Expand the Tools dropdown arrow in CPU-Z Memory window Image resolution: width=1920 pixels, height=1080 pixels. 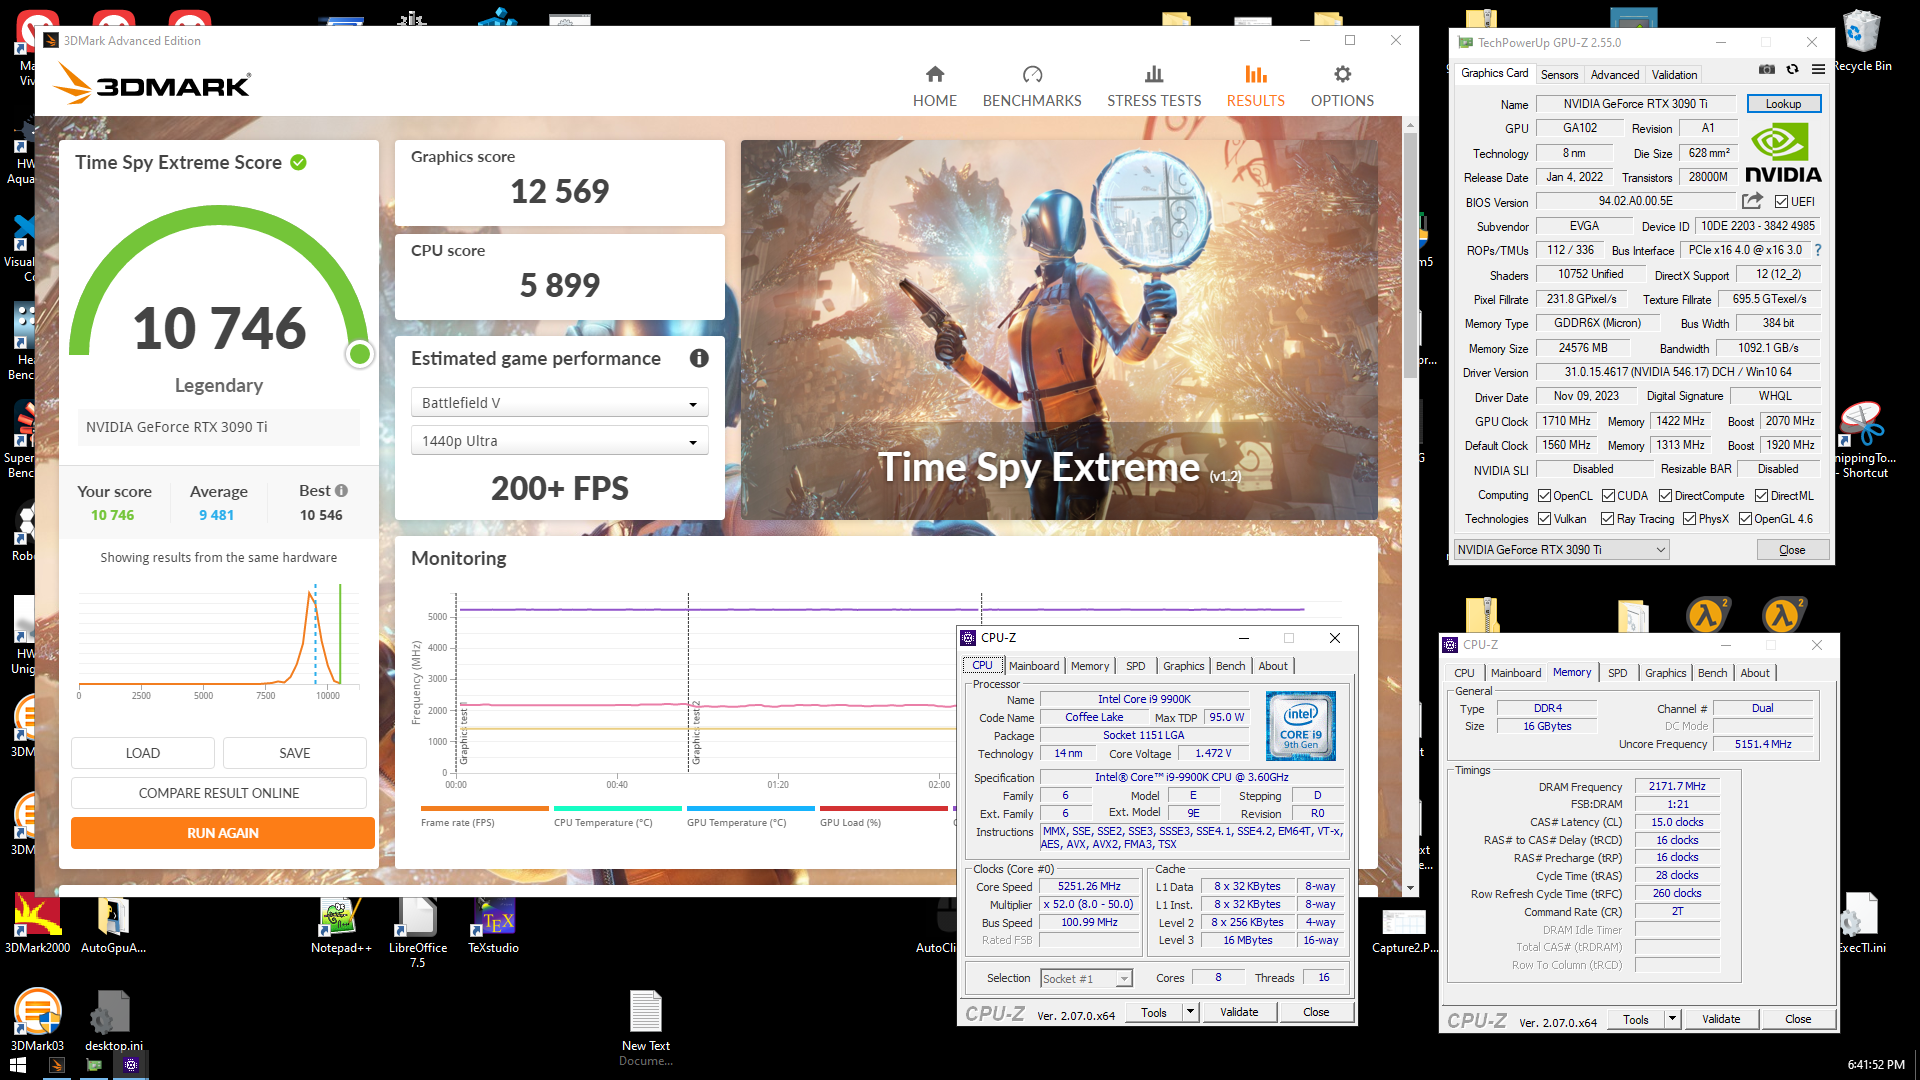pyautogui.click(x=1672, y=1019)
